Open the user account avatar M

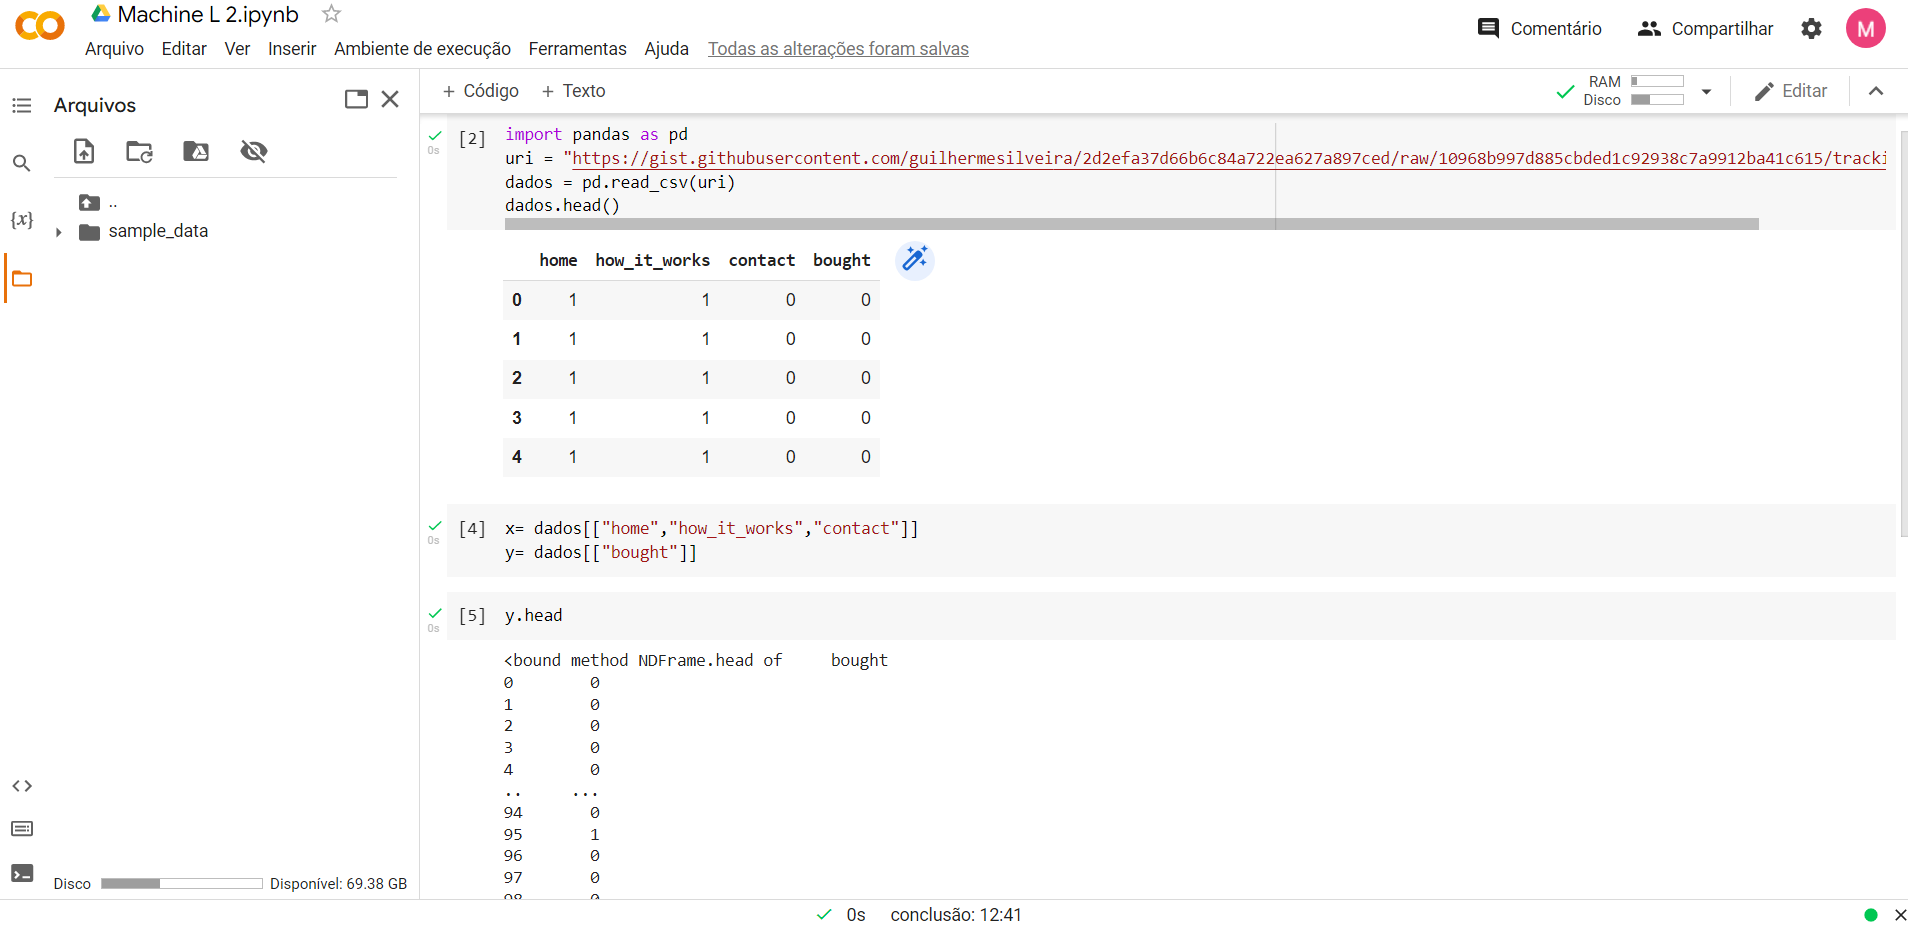[1865, 29]
